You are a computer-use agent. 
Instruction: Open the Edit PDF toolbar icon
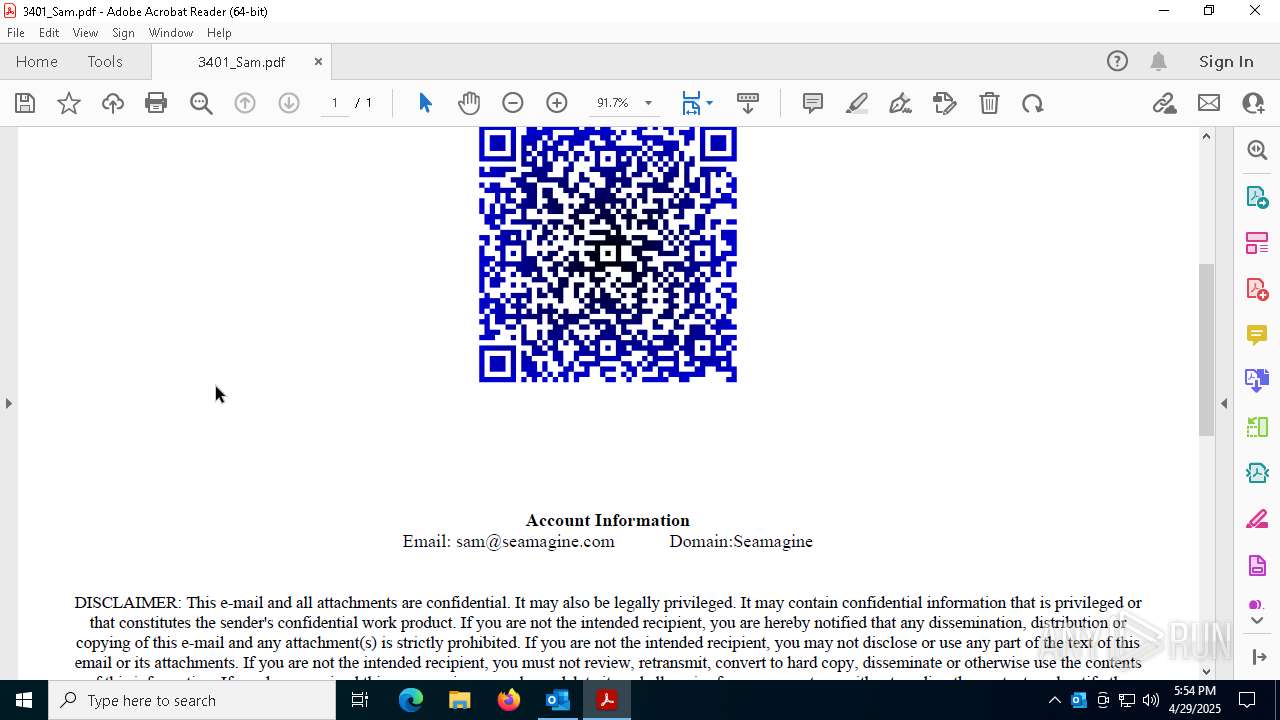coord(945,103)
